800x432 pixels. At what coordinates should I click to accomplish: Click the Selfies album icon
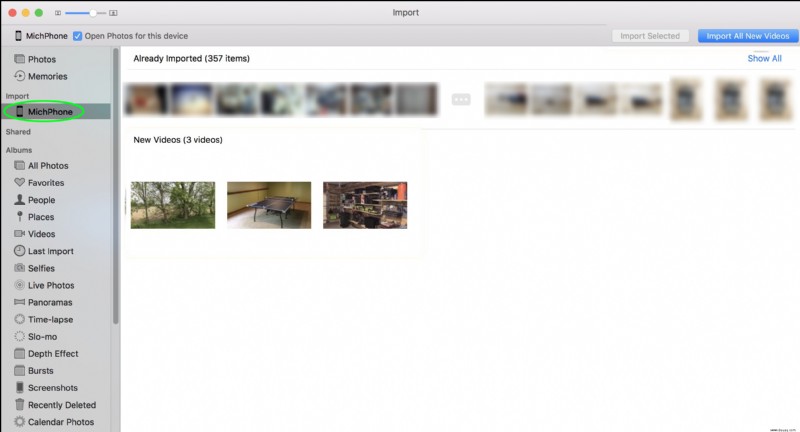(19, 268)
